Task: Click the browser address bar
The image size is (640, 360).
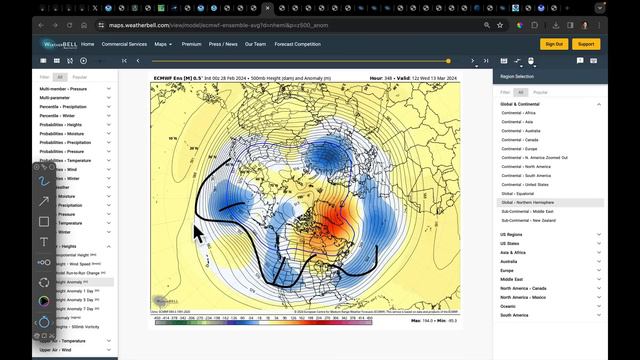Action: click(286, 25)
